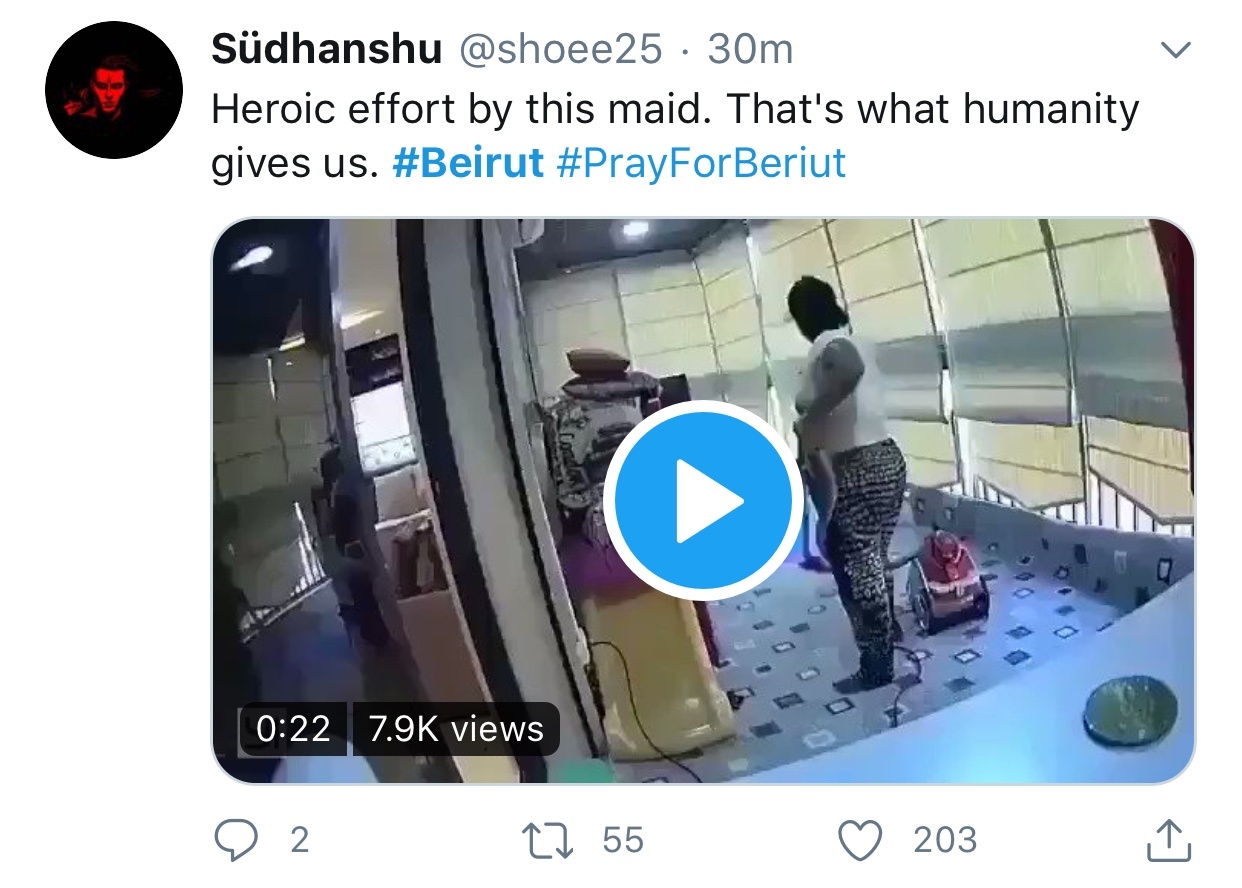
Task: Click the retweet count 55
Action: (623, 840)
